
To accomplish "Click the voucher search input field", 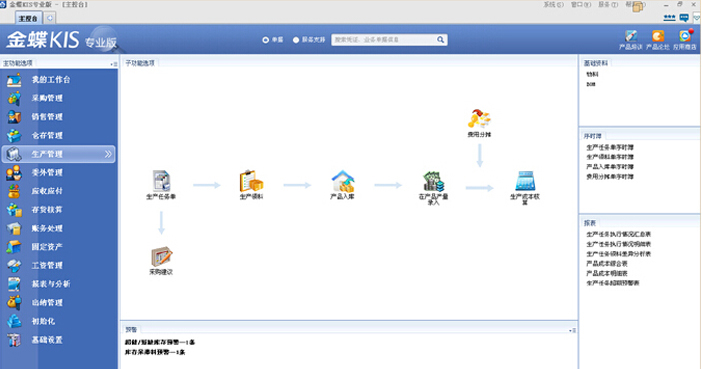I will pyautogui.click(x=384, y=40).
